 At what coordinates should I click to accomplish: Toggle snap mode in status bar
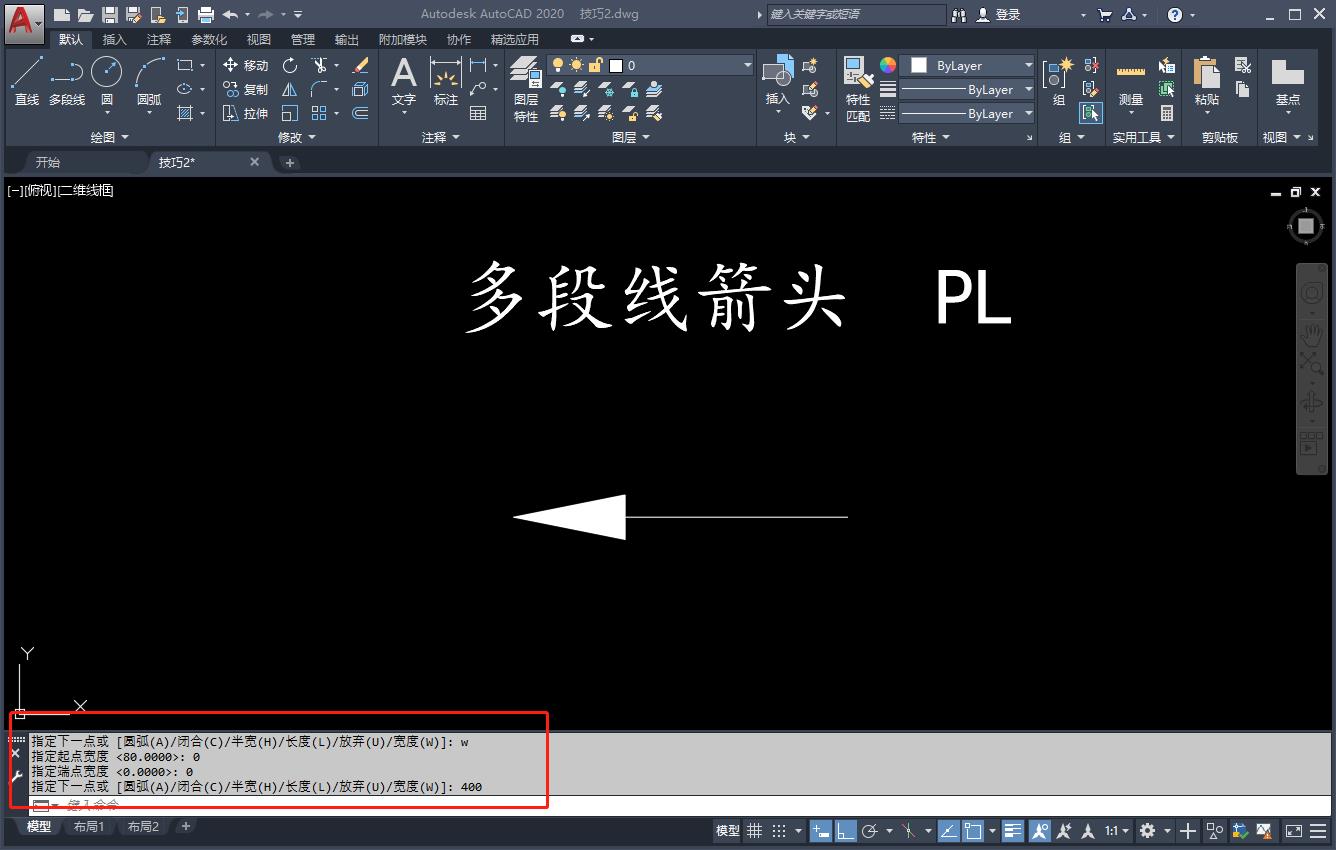[x=779, y=831]
